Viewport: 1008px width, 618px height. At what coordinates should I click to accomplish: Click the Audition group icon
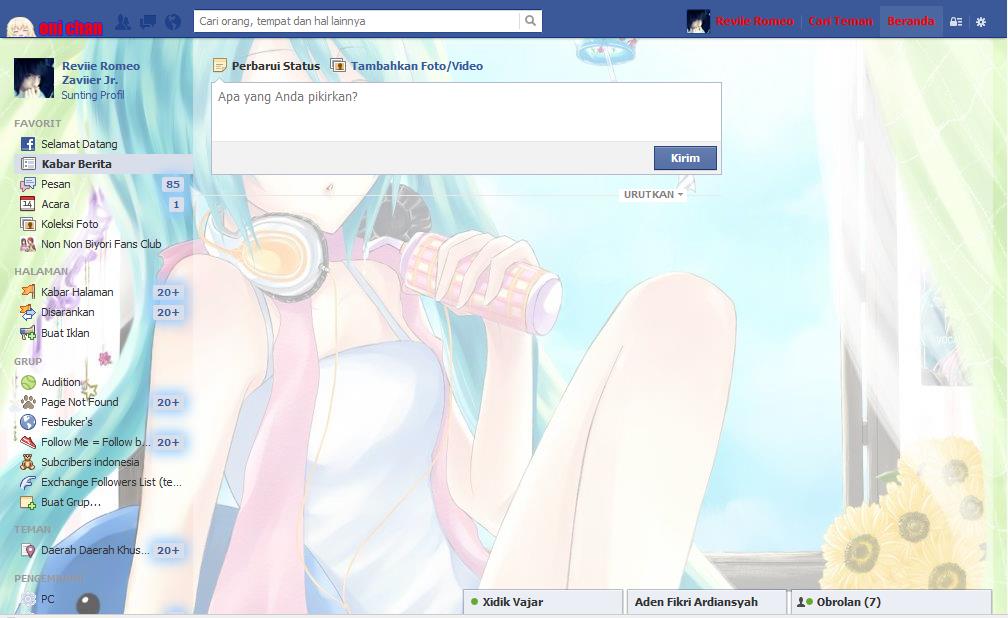coord(28,382)
